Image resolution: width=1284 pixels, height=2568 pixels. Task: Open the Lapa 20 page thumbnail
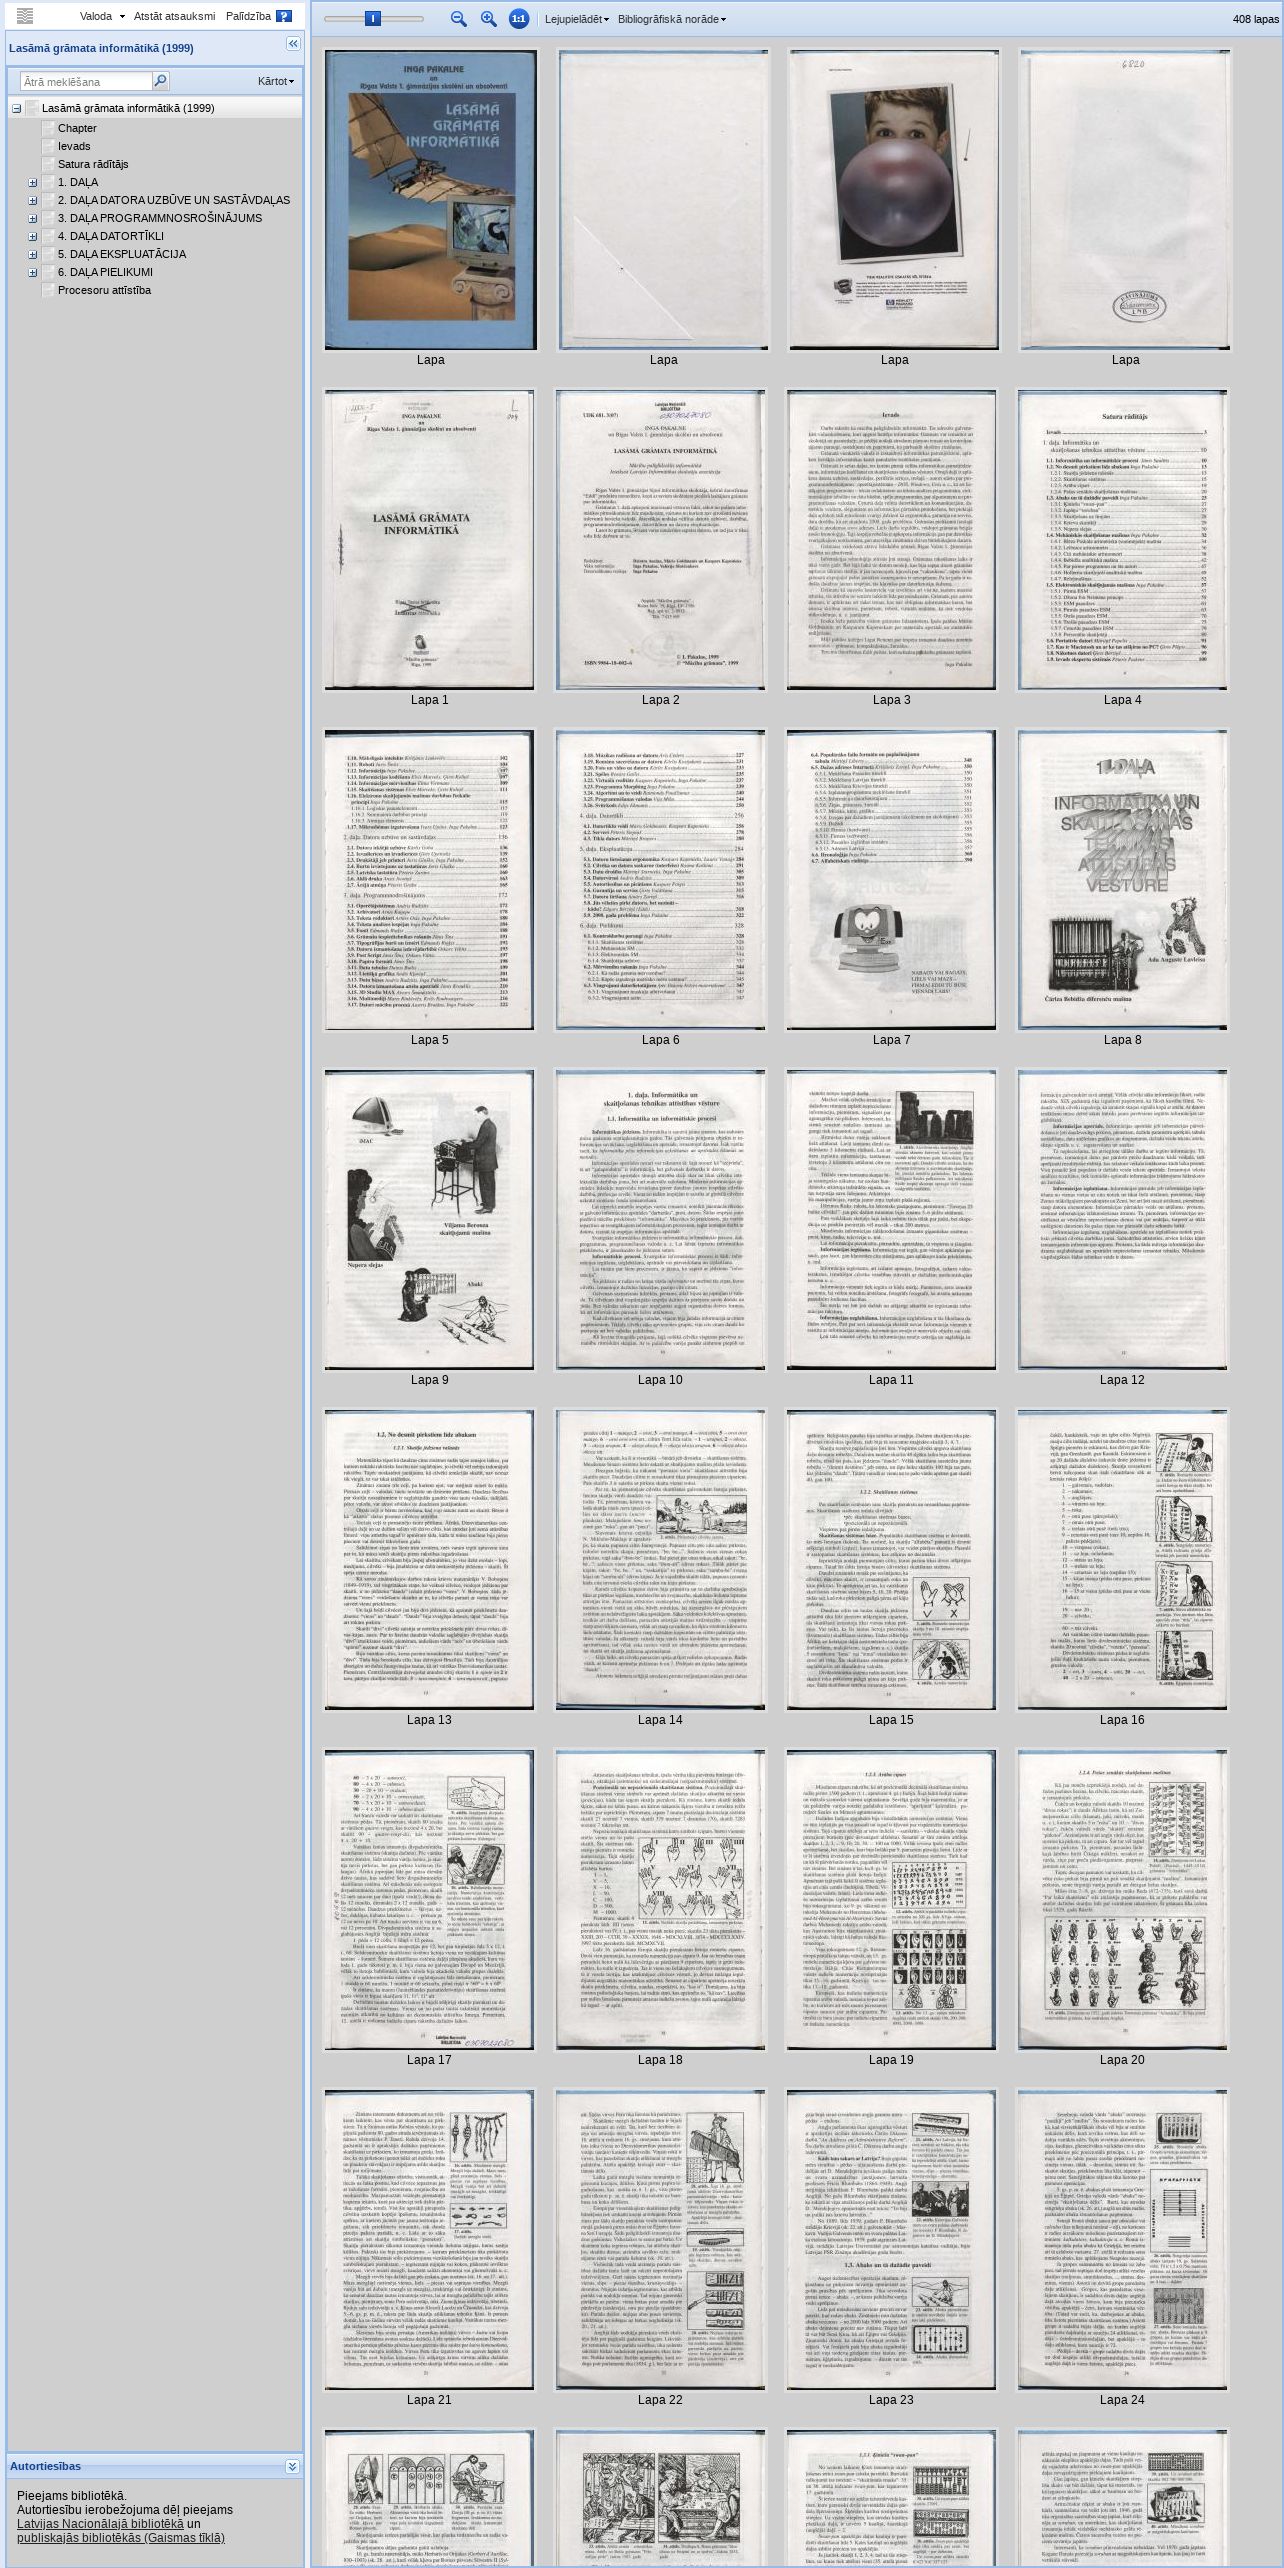coord(1122,1900)
